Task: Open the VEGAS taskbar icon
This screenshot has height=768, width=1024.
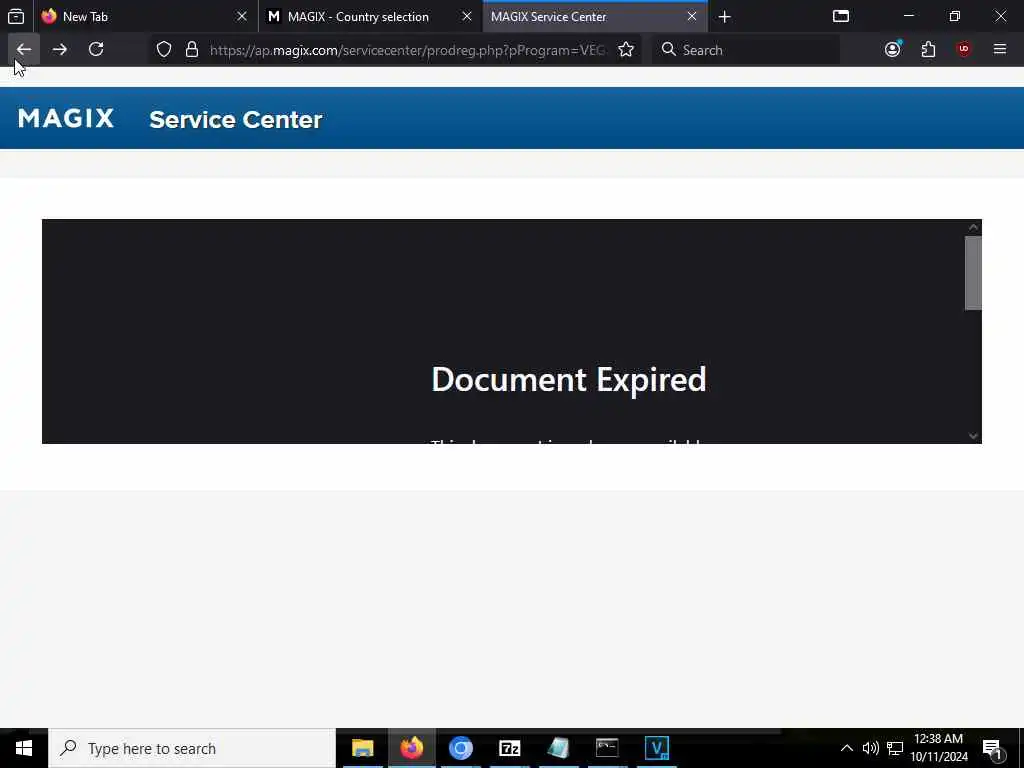Action: point(656,748)
